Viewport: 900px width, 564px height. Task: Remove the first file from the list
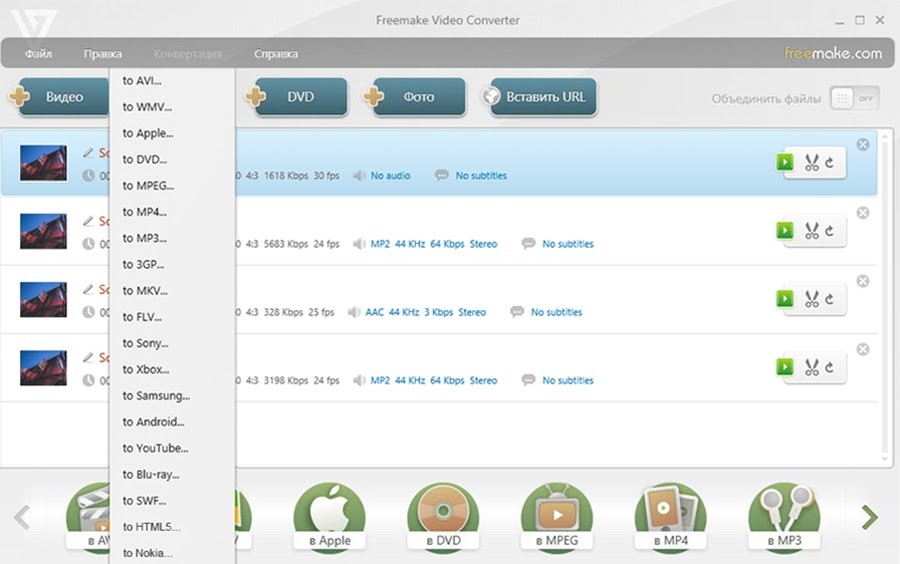point(863,145)
